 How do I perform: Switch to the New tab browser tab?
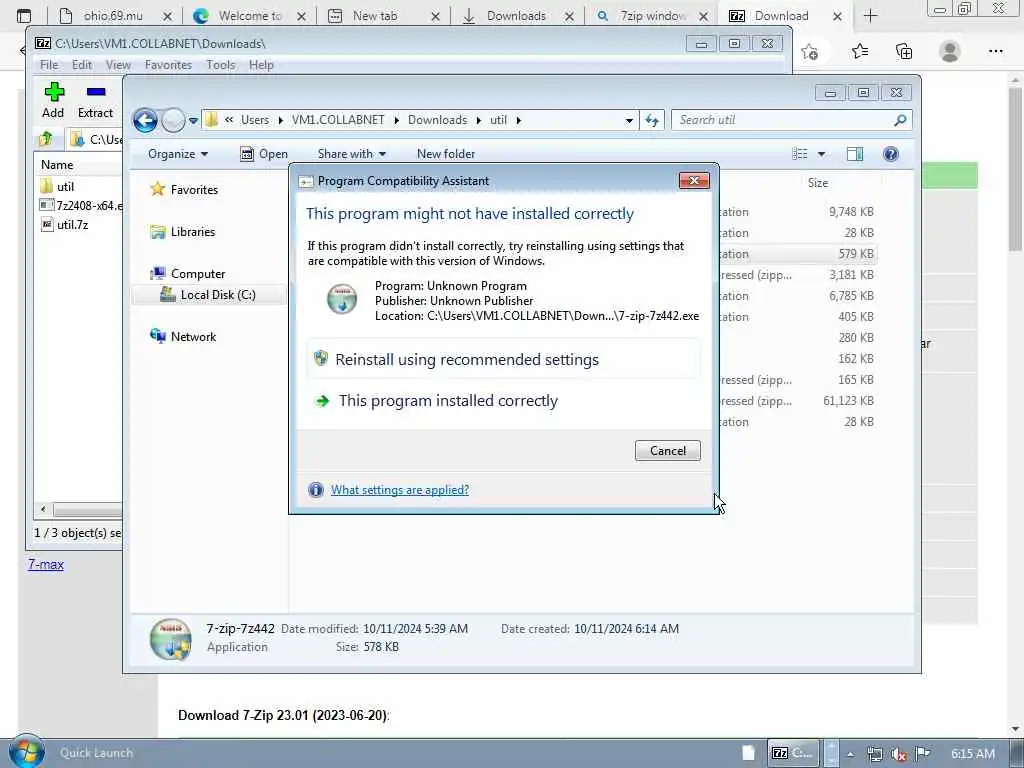(383, 16)
